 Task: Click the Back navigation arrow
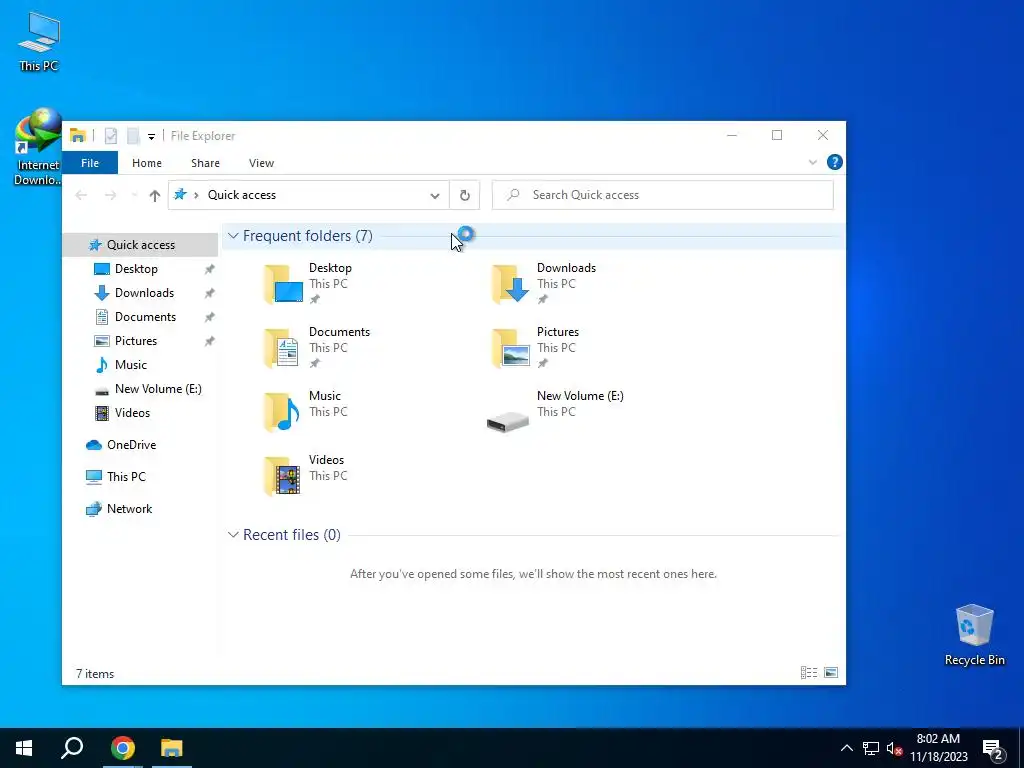(81, 195)
